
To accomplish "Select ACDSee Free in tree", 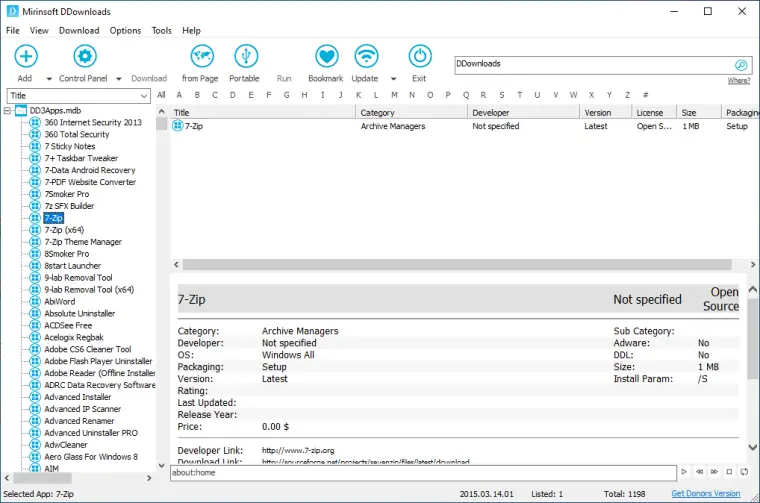I will [68, 326].
